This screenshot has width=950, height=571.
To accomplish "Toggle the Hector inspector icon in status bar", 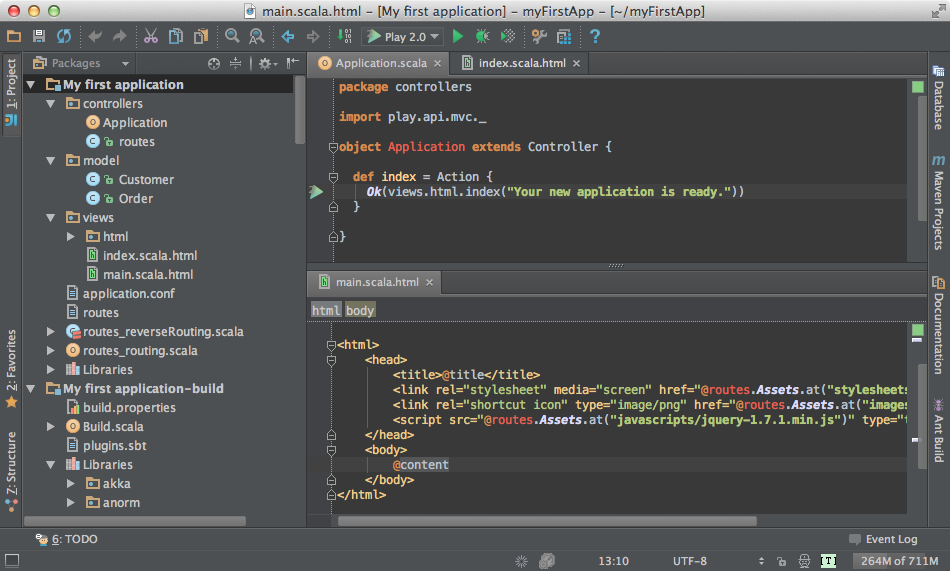I will pos(803,561).
